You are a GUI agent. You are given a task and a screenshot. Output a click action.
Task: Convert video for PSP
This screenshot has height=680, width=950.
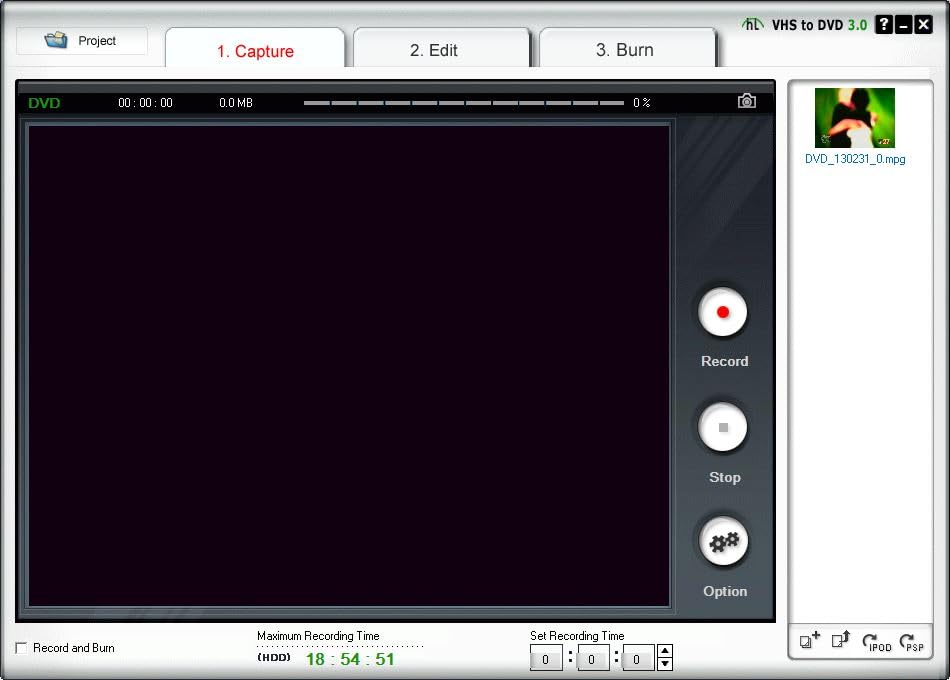911,642
